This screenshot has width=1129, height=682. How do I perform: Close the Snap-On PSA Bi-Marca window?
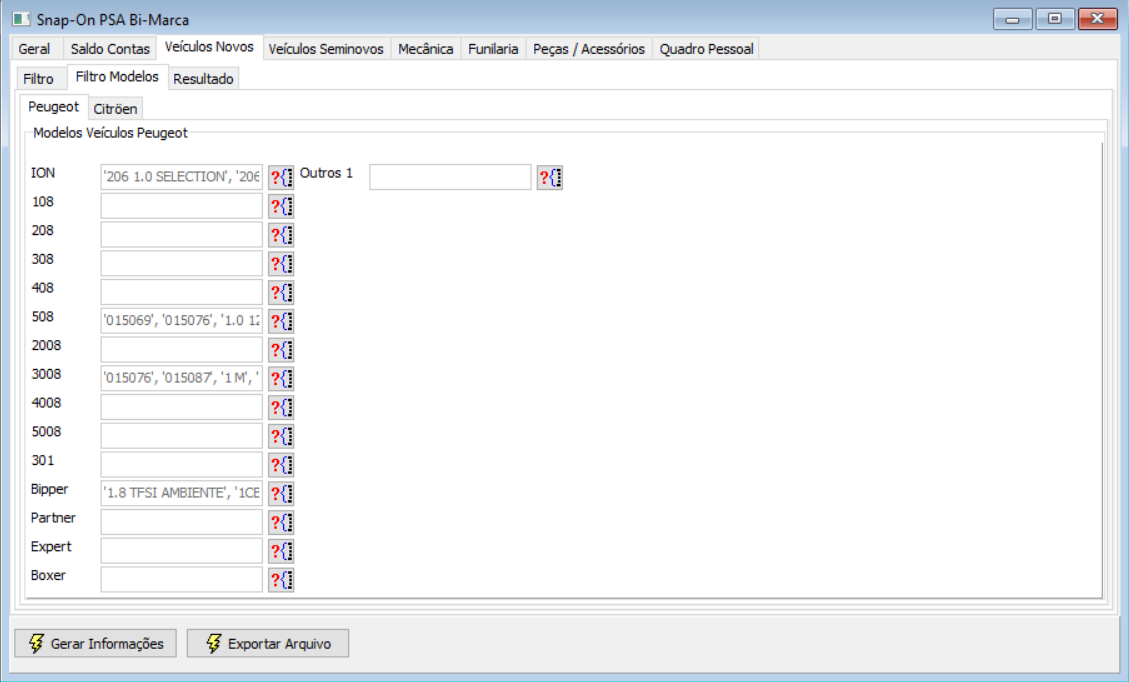coord(1097,19)
